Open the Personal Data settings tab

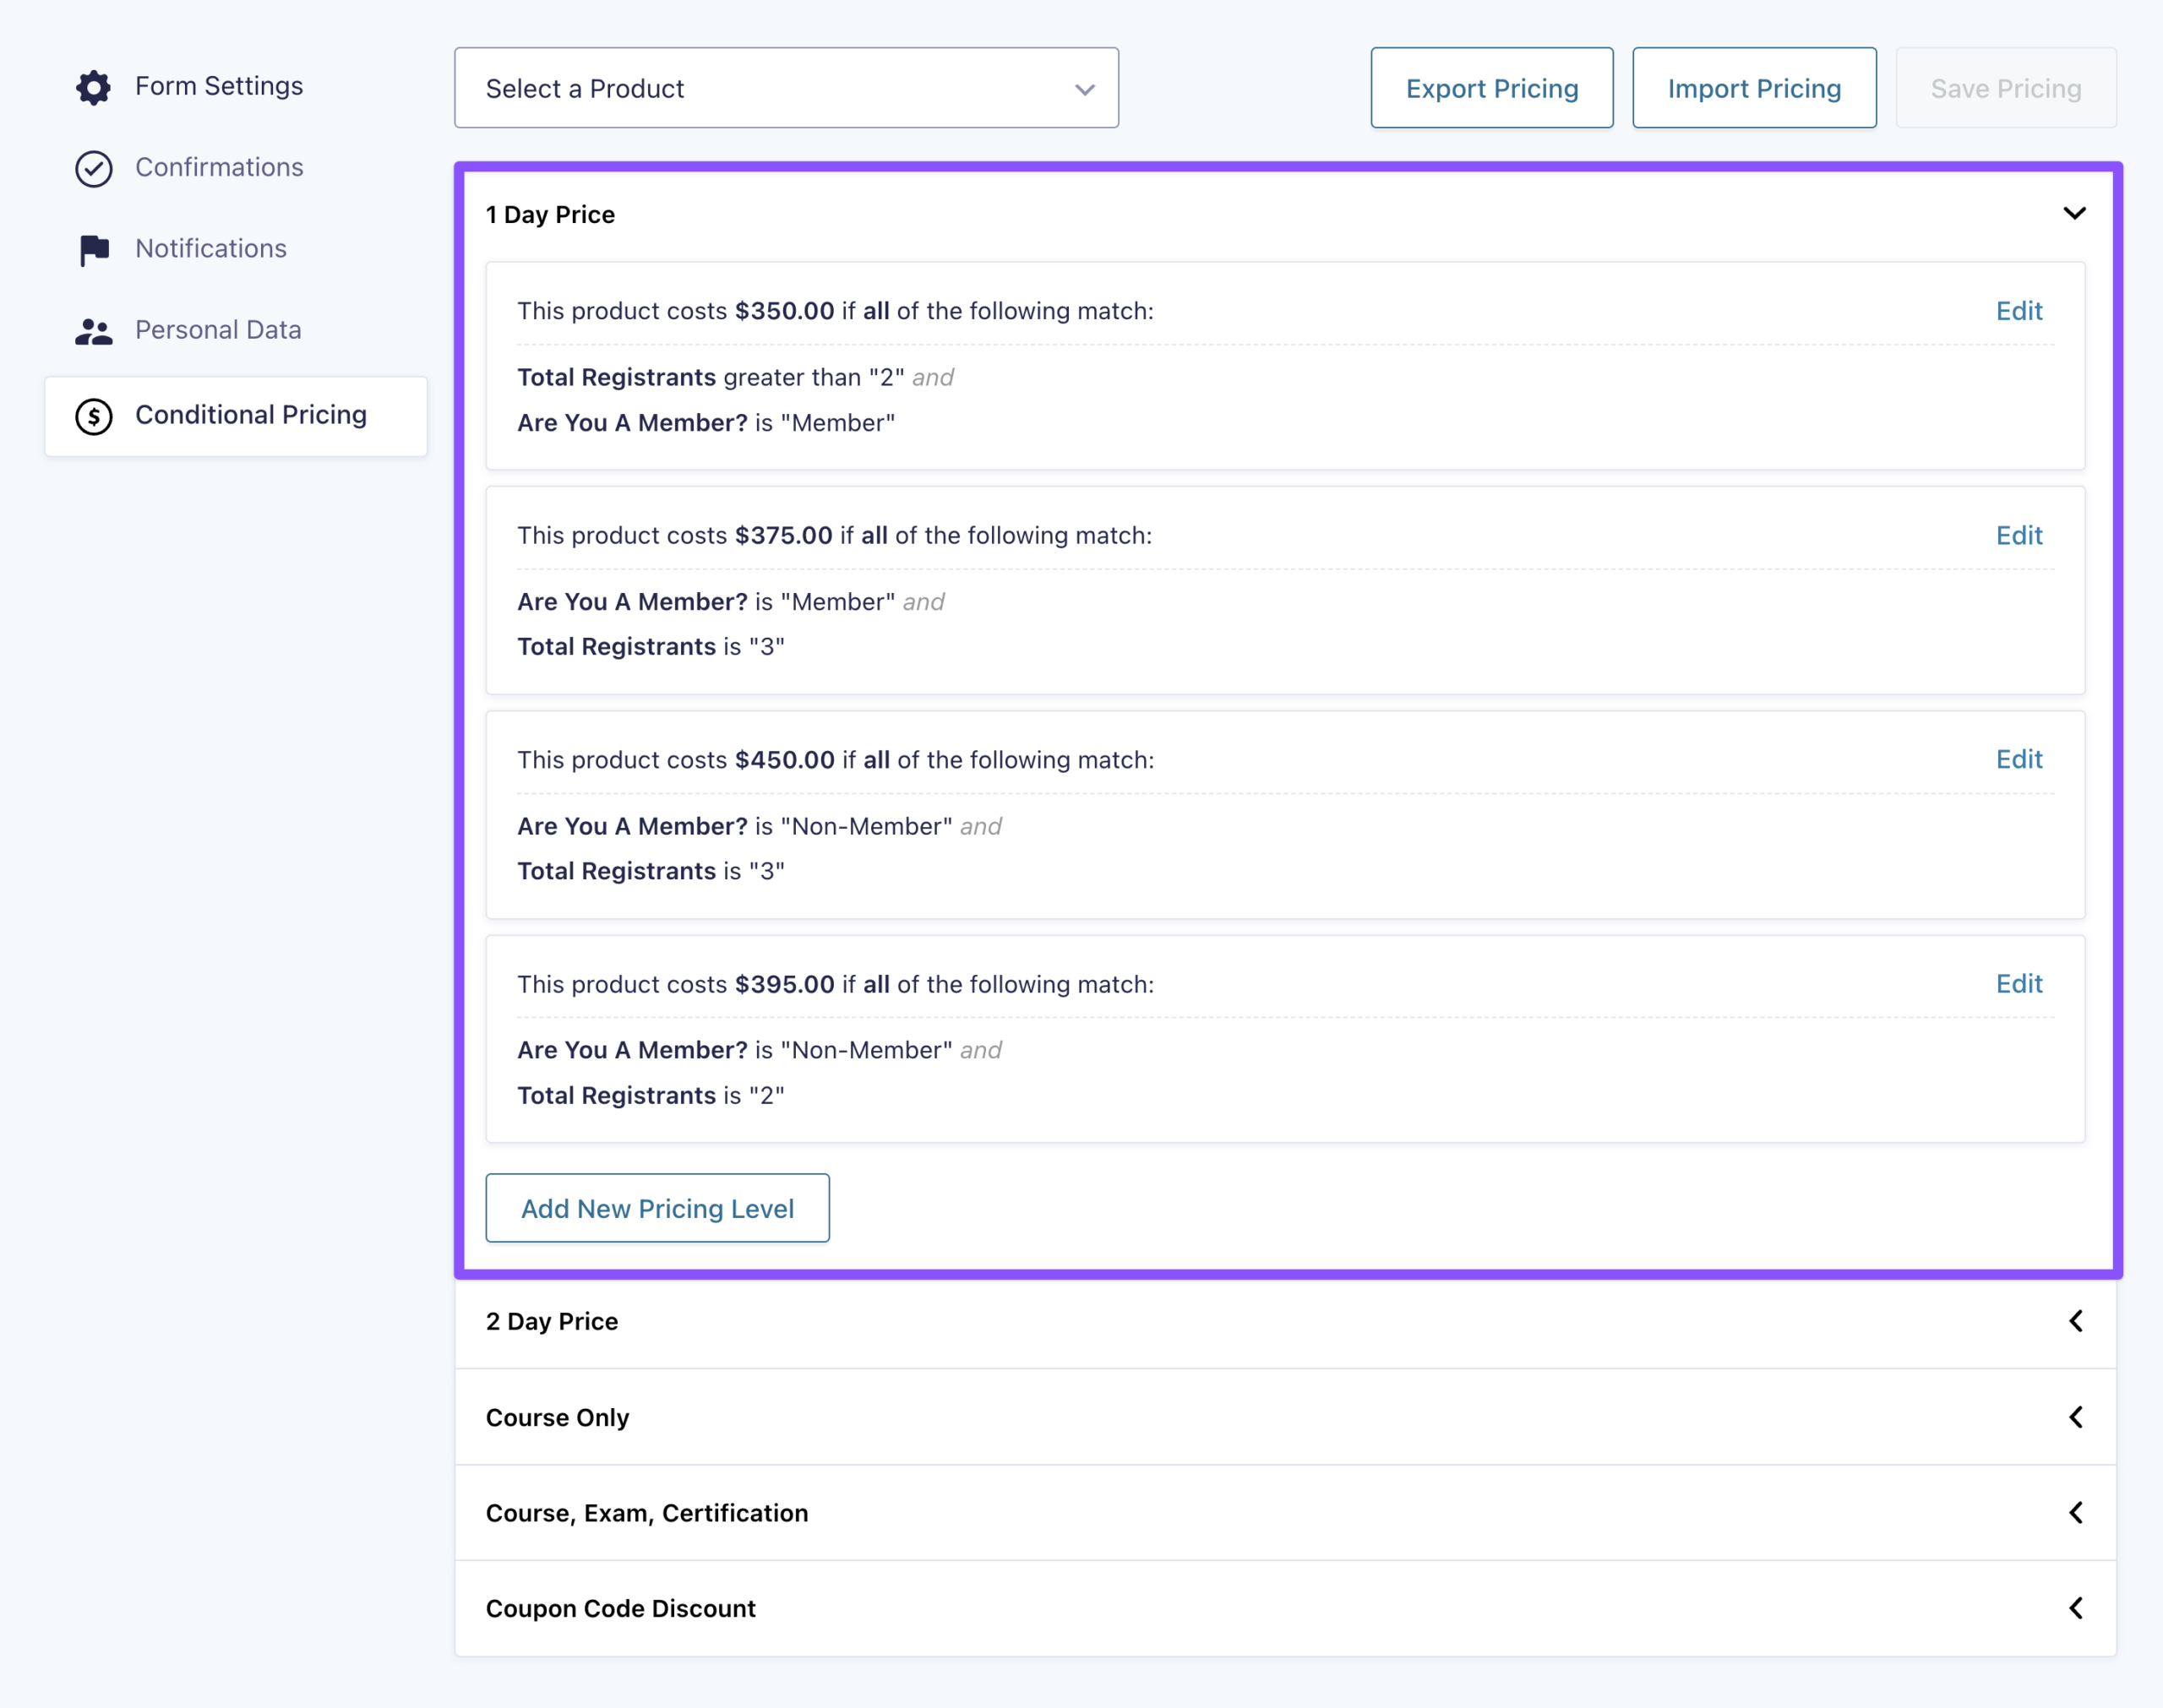point(218,330)
